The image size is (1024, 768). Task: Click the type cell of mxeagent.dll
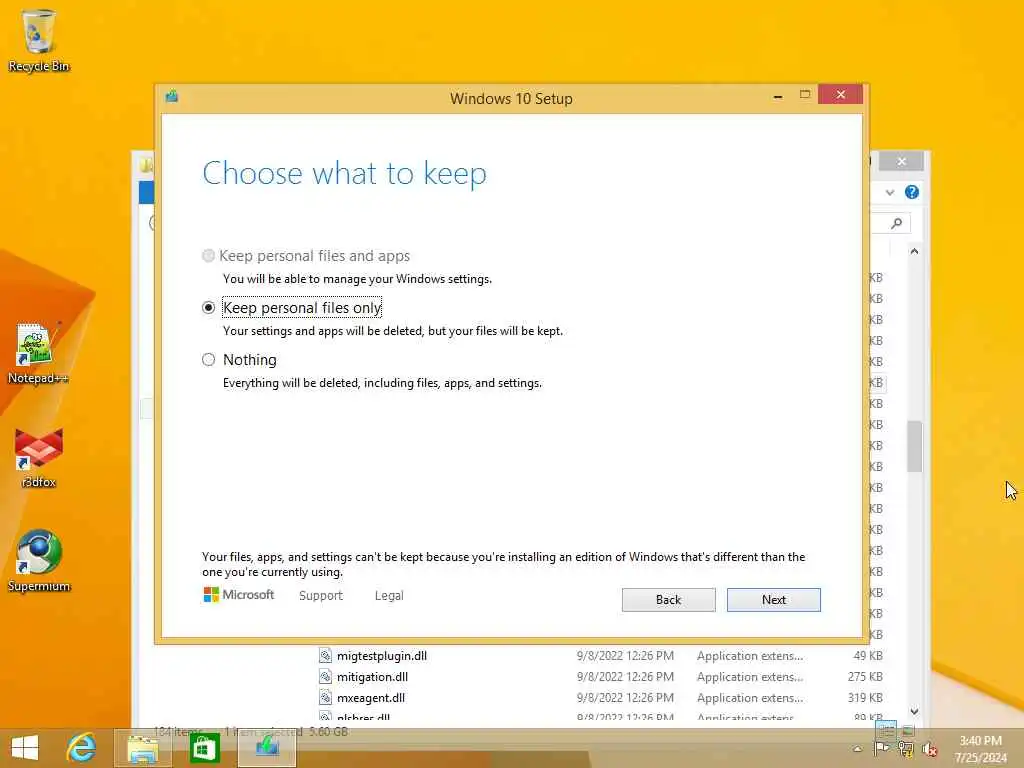750,697
